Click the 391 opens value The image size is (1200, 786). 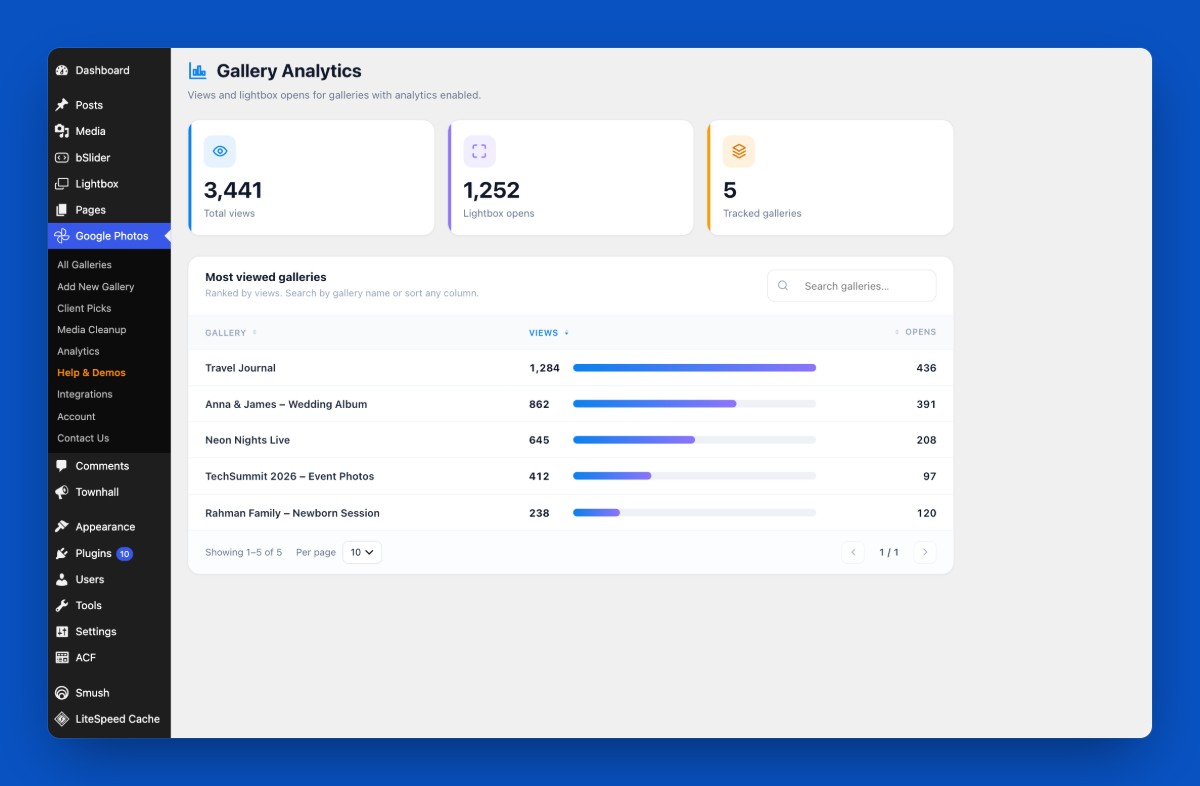tap(926, 404)
